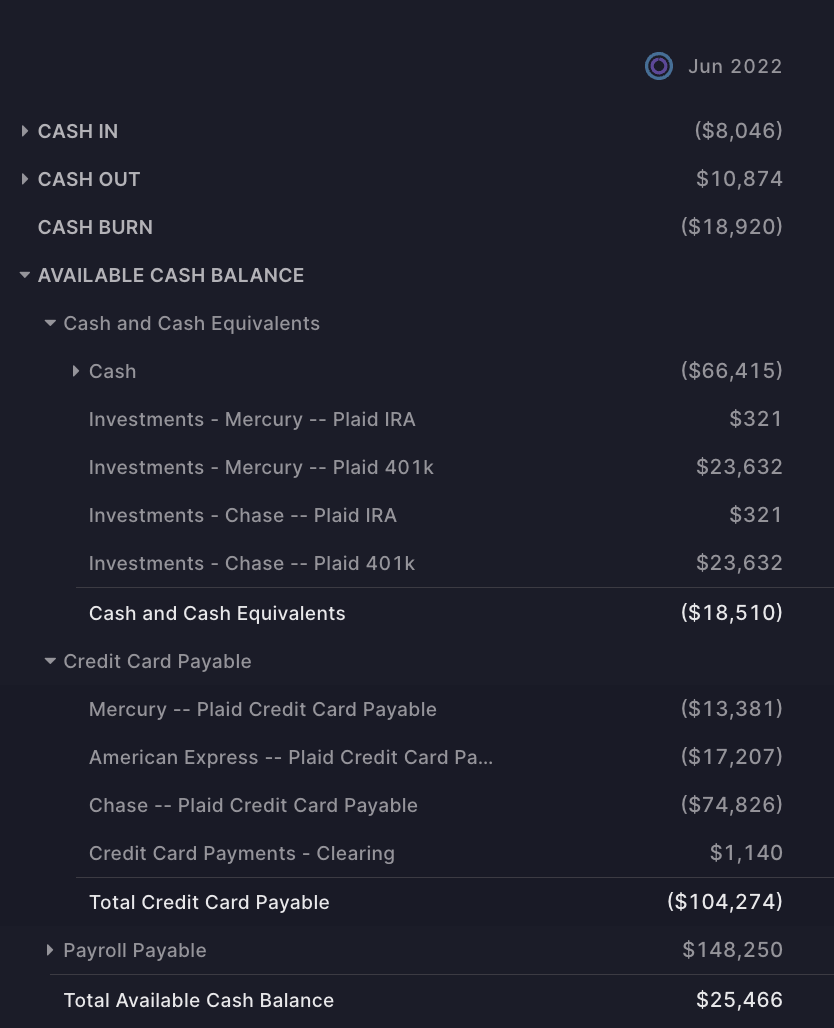Select the CASH BURN row
The width and height of the screenshot is (834, 1028).
[417, 227]
